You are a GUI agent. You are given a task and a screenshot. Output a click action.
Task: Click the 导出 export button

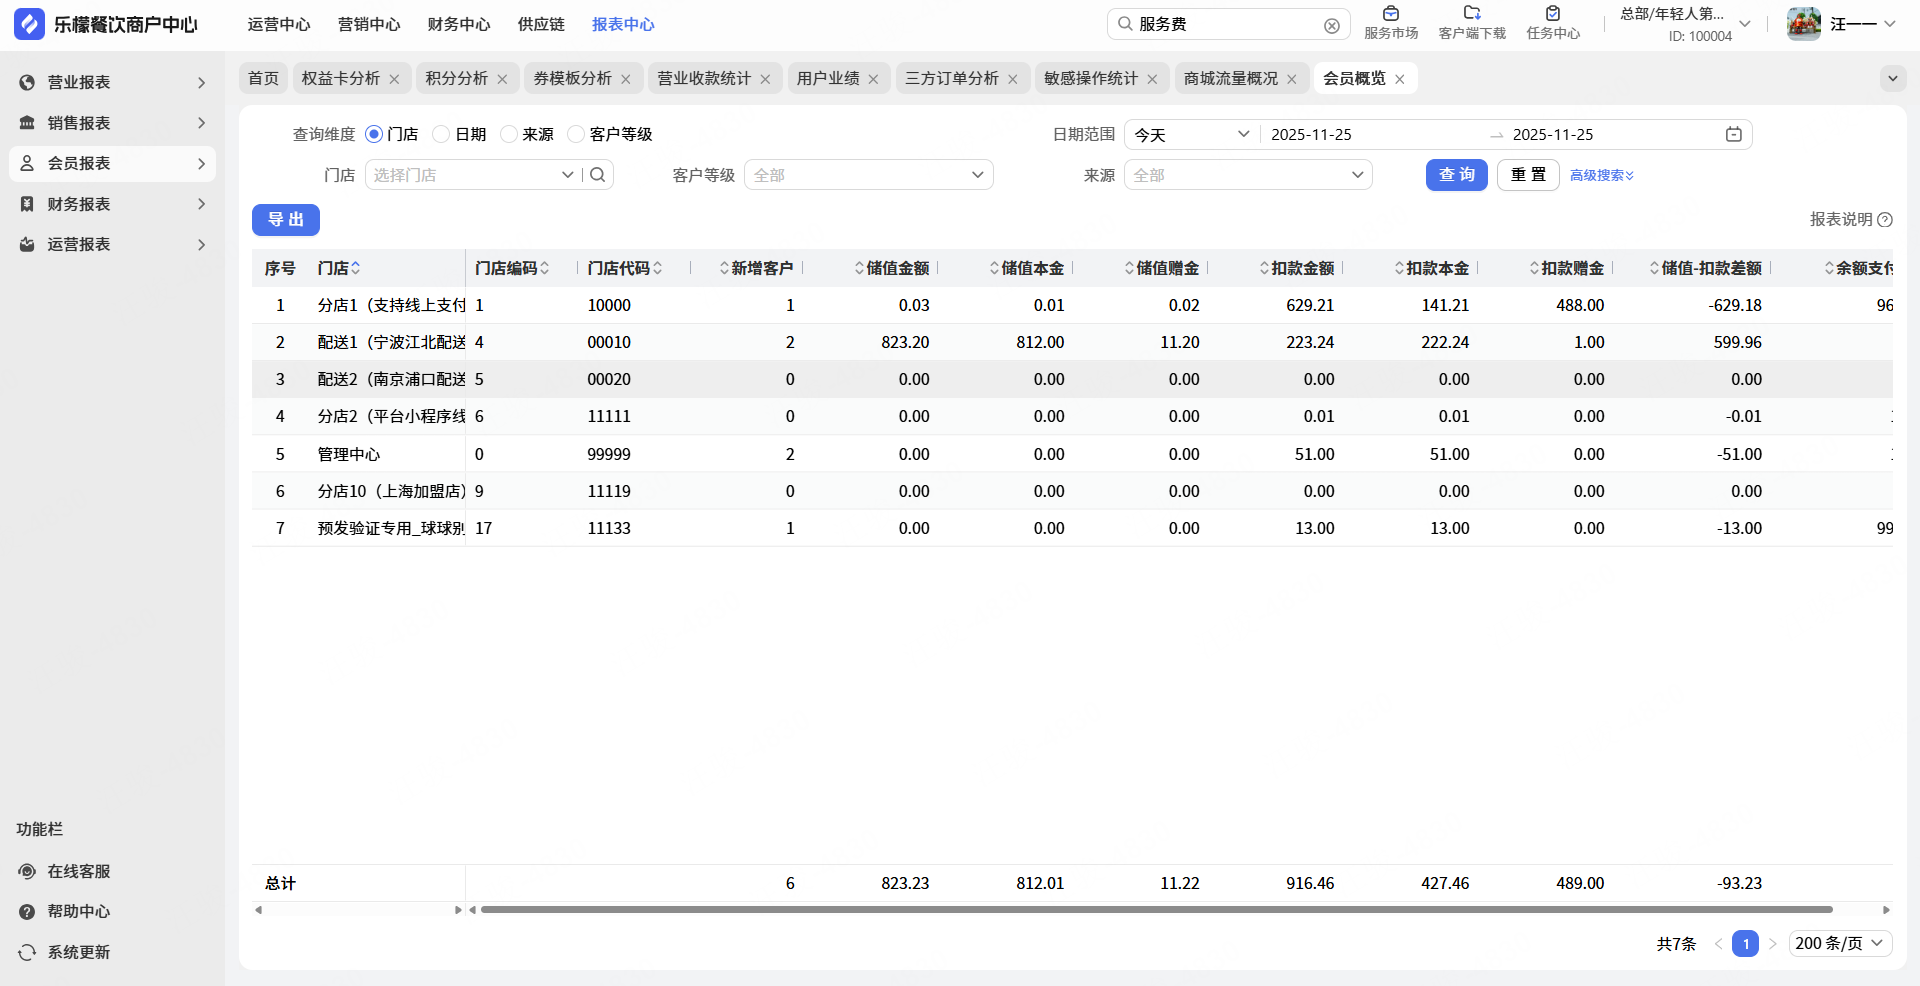(x=285, y=220)
